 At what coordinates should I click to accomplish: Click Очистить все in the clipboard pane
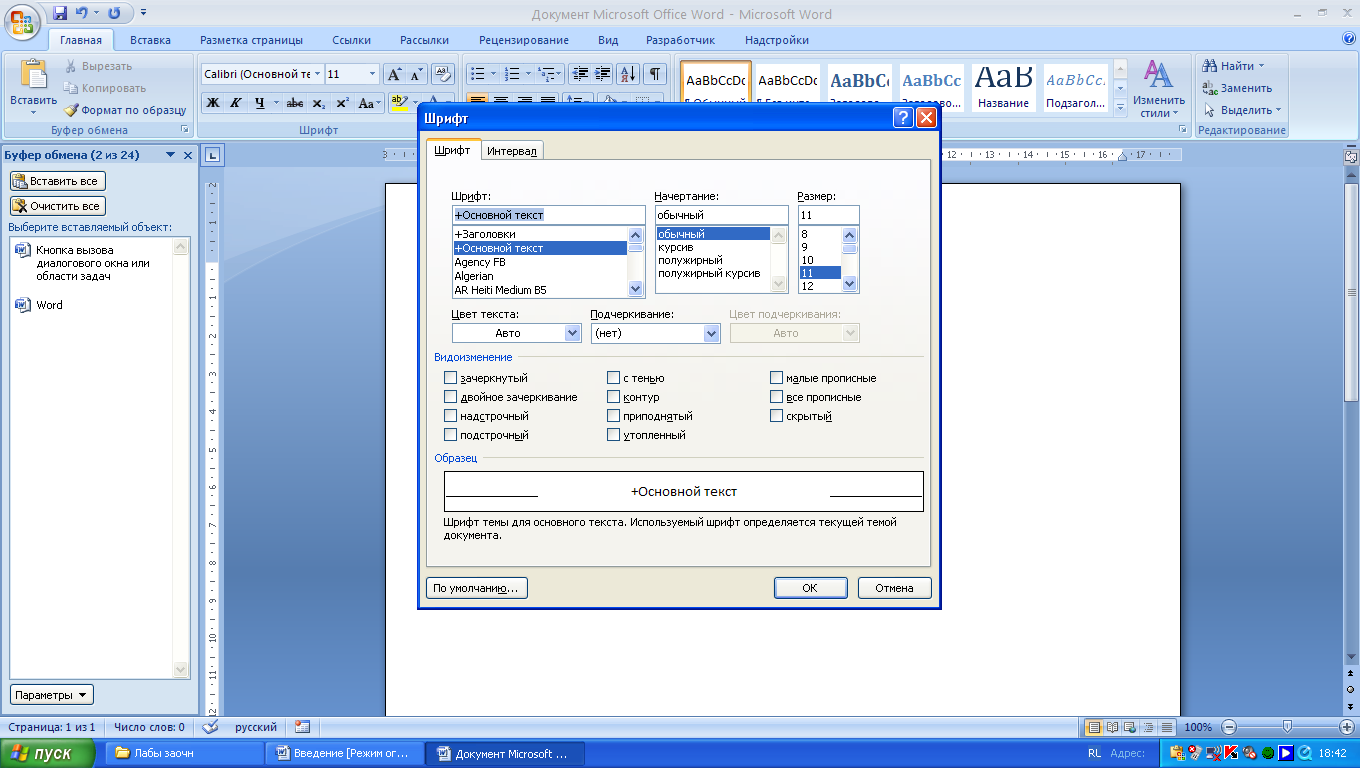58,206
